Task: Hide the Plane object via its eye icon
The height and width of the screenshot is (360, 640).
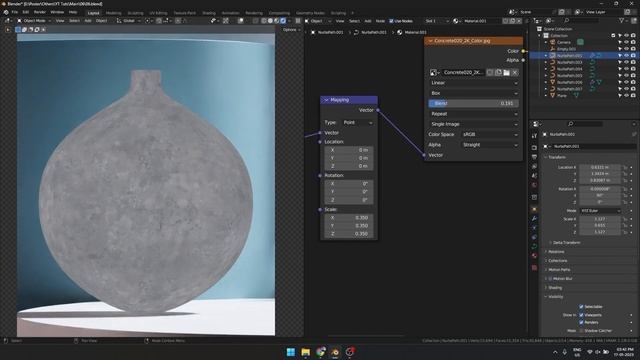Action: pyautogui.click(x=627, y=96)
